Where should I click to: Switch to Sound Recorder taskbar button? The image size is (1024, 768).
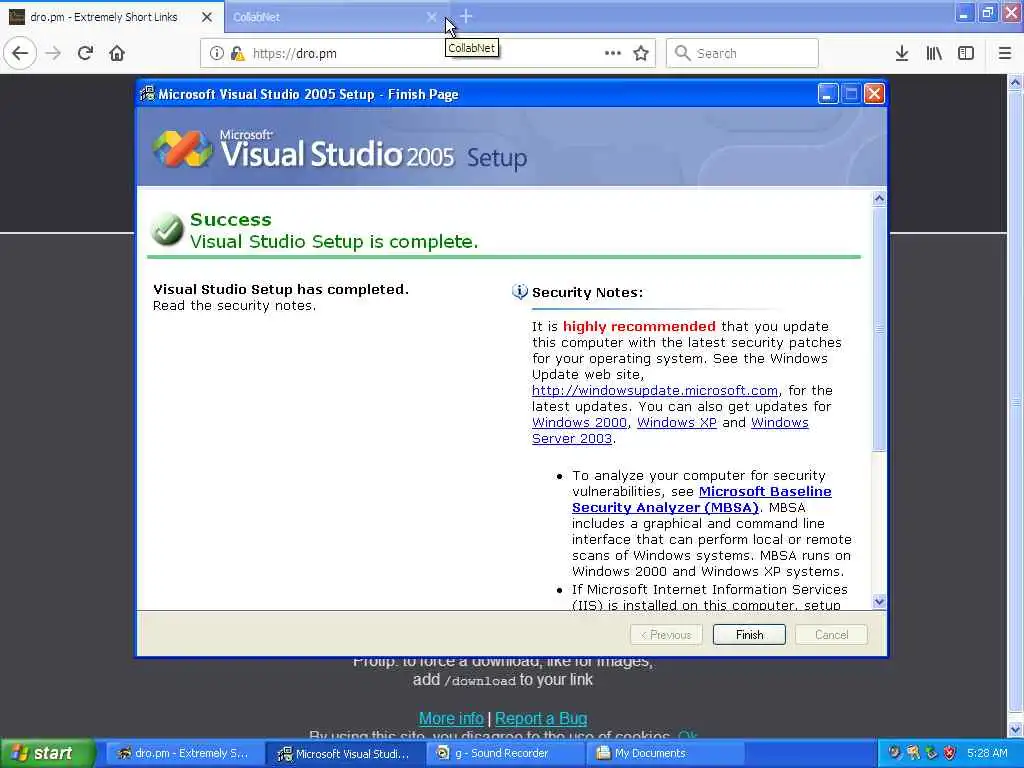coord(506,753)
